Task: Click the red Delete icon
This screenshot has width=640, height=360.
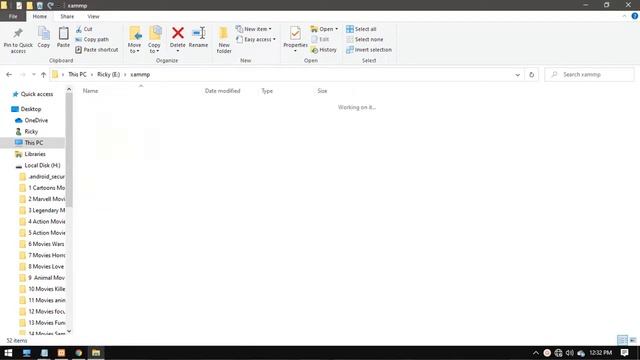Action: (178, 33)
